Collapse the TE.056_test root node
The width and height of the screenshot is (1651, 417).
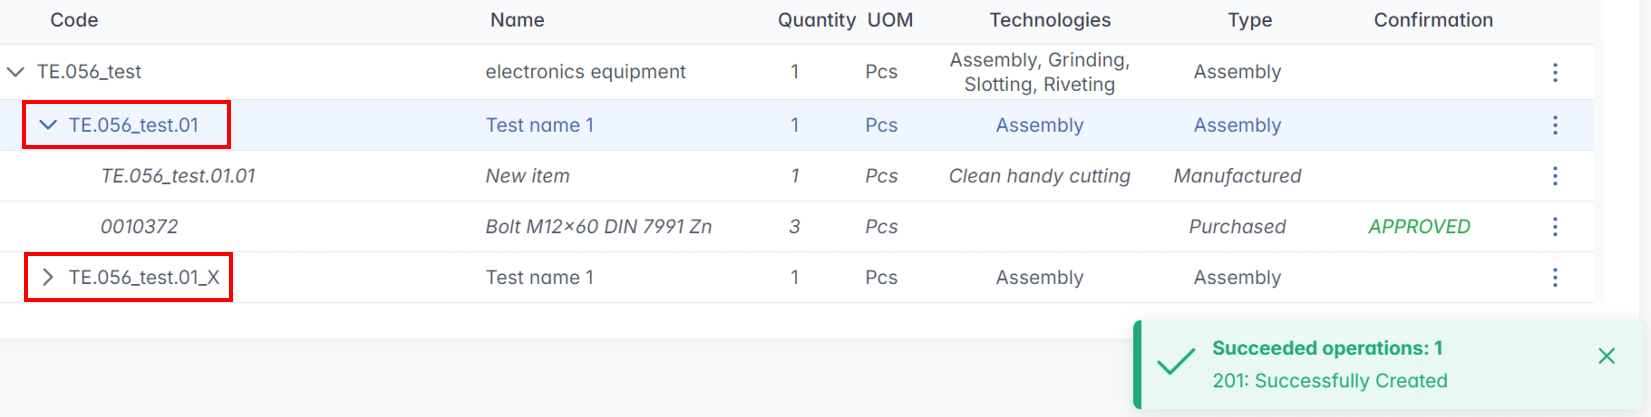pyautogui.click(x=15, y=72)
